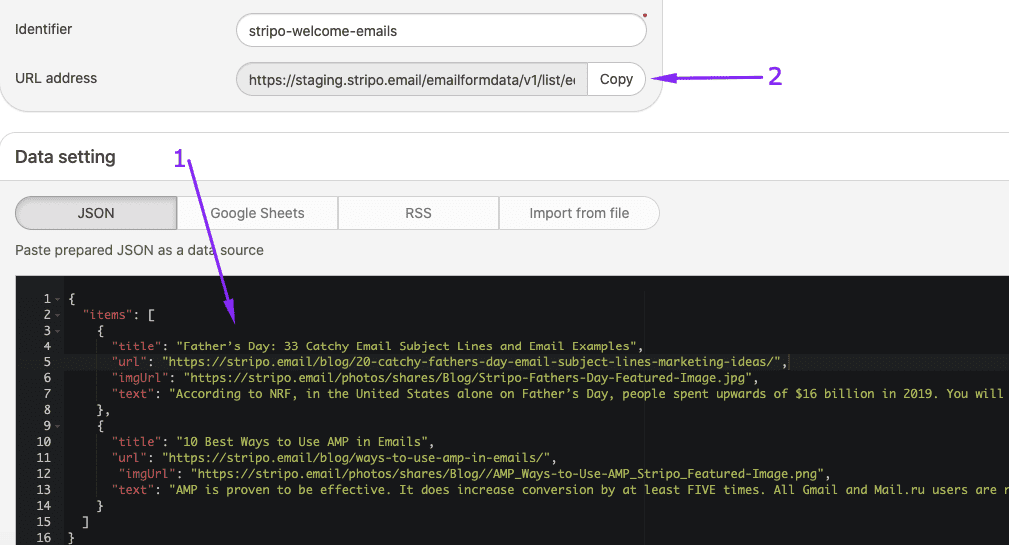The height and width of the screenshot is (545, 1009).
Task: Select the Import from file tab
Action: [579, 213]
